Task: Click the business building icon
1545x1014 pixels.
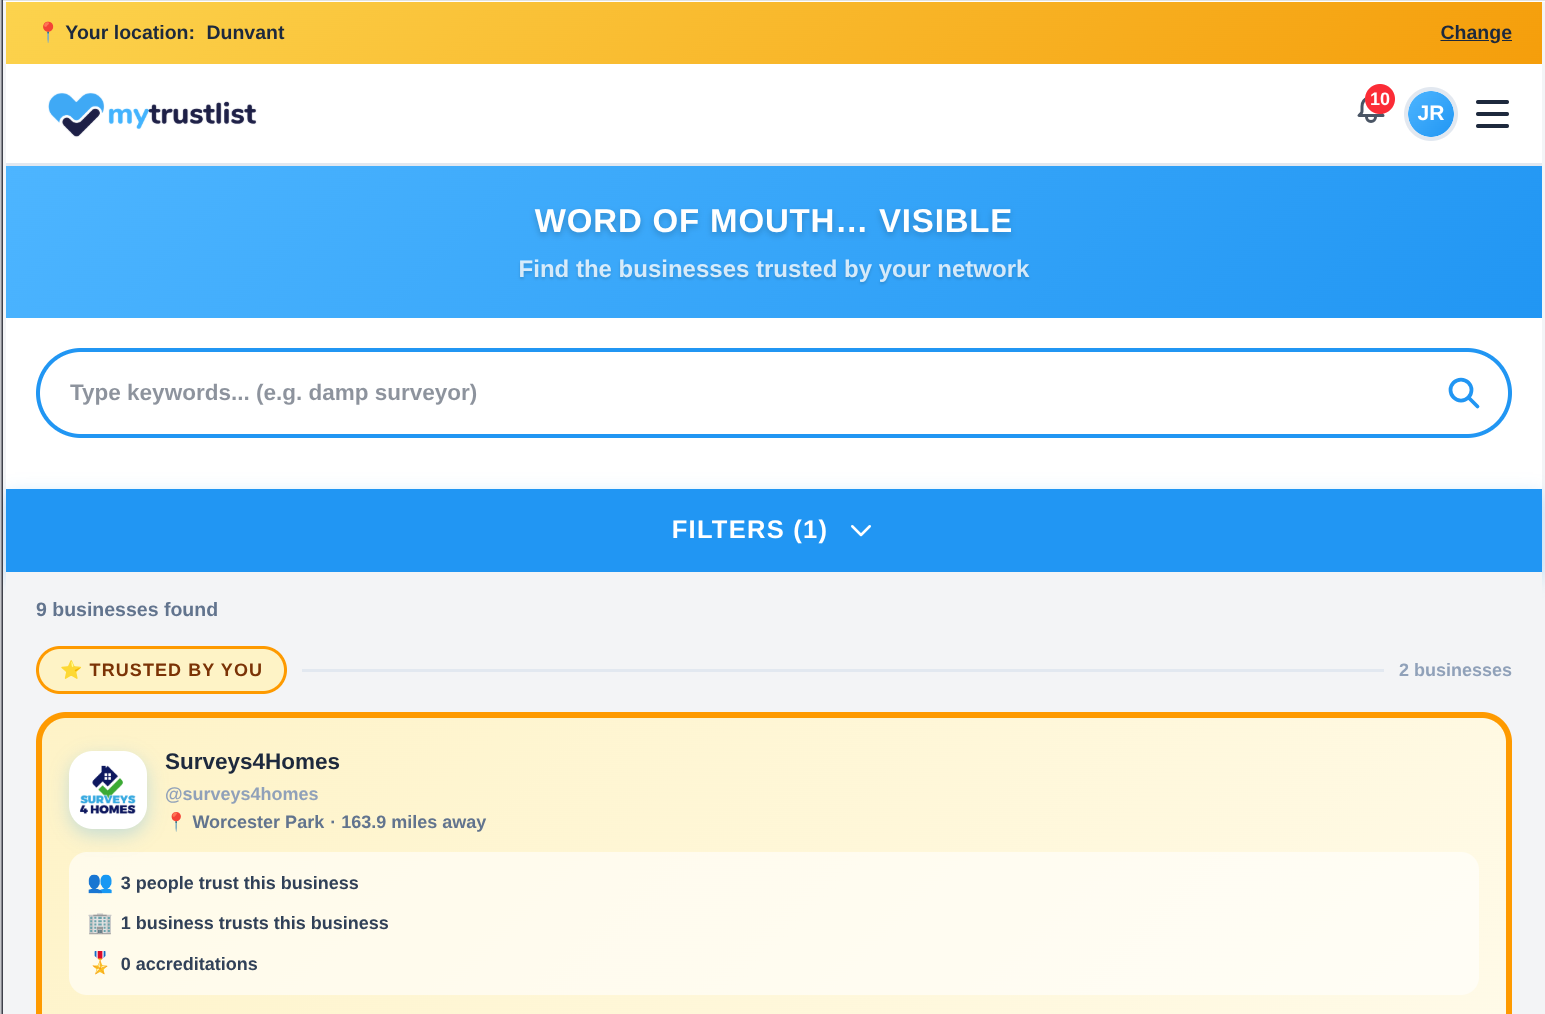Action: coord(100,923)
